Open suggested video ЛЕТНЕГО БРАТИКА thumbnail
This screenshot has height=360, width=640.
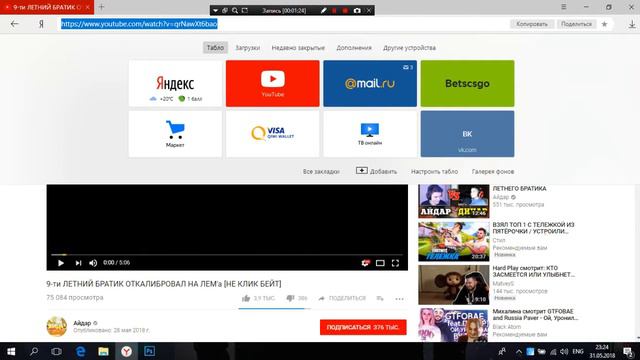pyautogui.click(x=453, y=201)
